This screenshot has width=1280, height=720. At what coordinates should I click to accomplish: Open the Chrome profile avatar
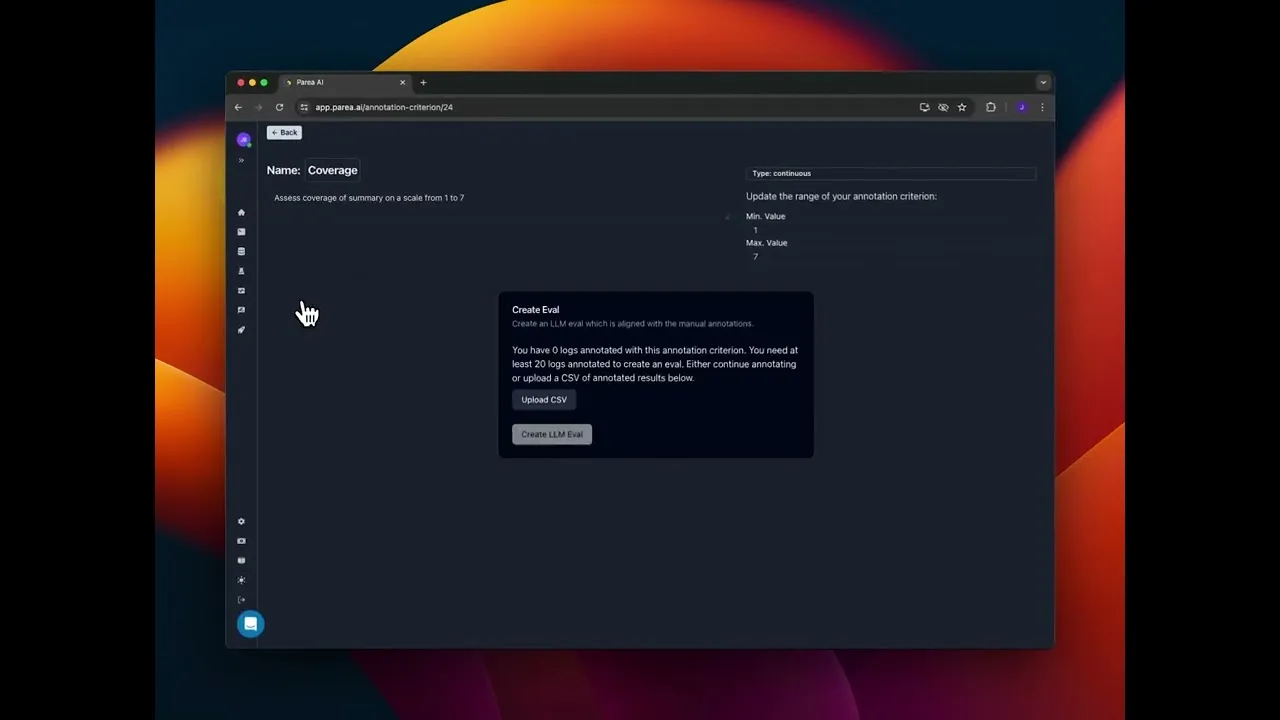(1021, 107)
